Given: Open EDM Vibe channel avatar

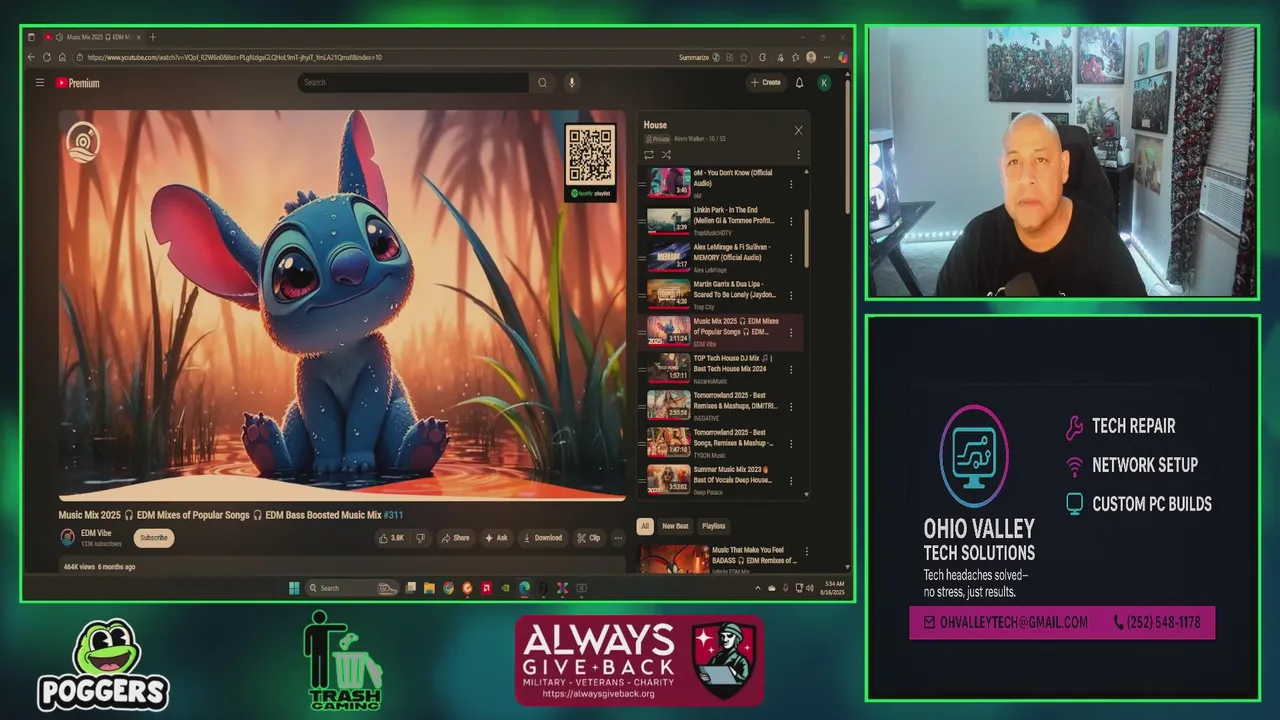Looking at the screenshot, I should tap(67, 538).
